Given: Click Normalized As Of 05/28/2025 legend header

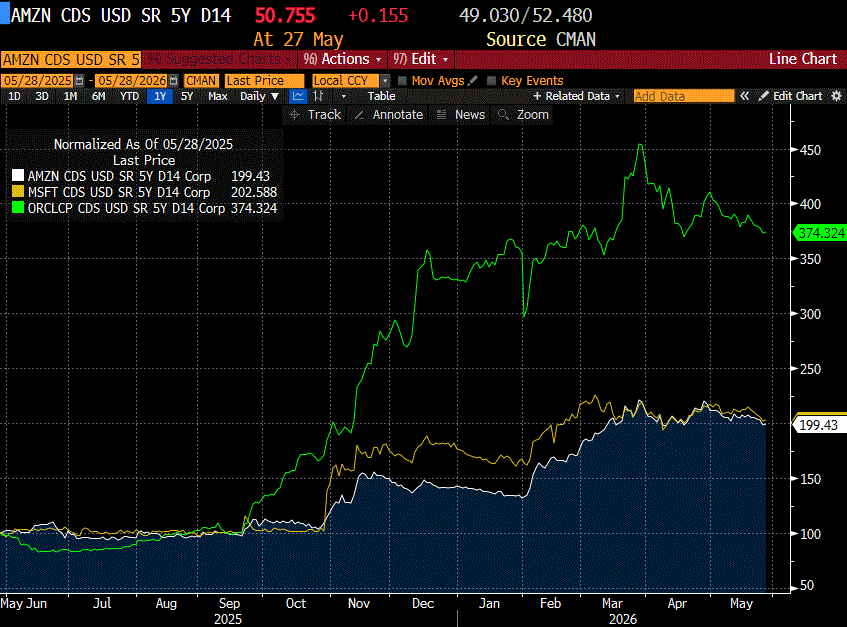Looking at the screenshot, I should pos(143,144).
